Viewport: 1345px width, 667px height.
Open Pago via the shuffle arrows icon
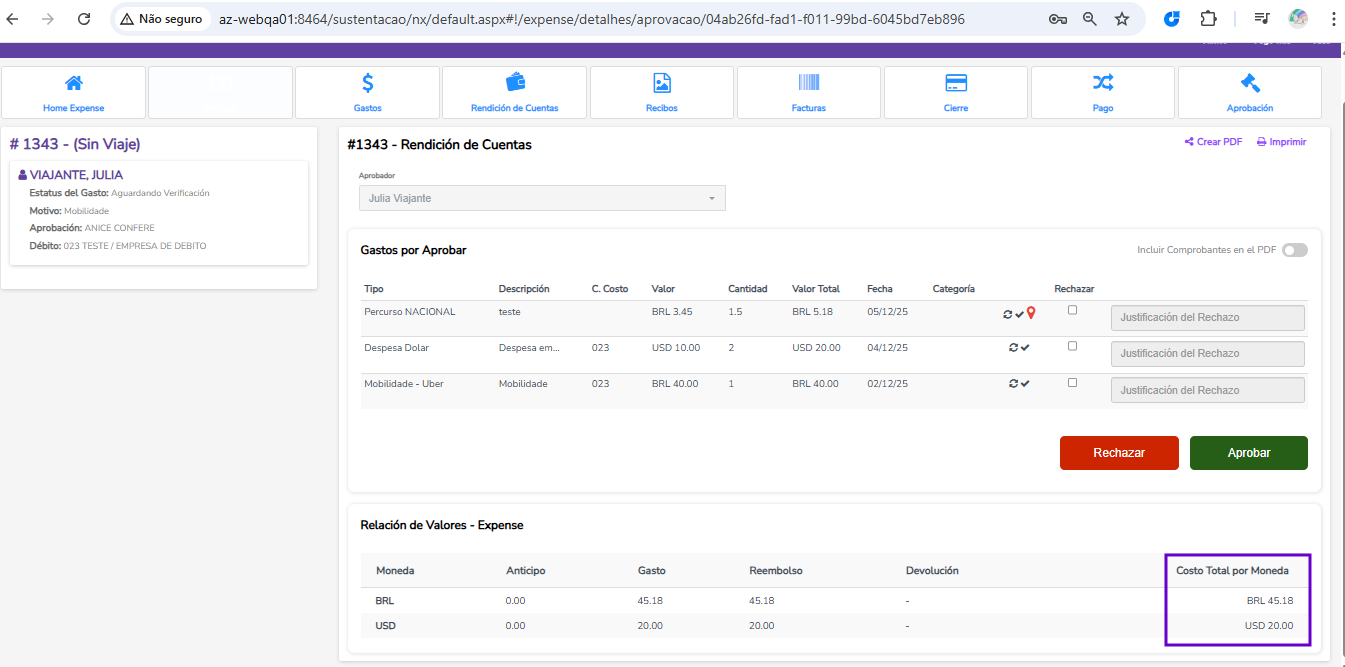(1102, 84)
